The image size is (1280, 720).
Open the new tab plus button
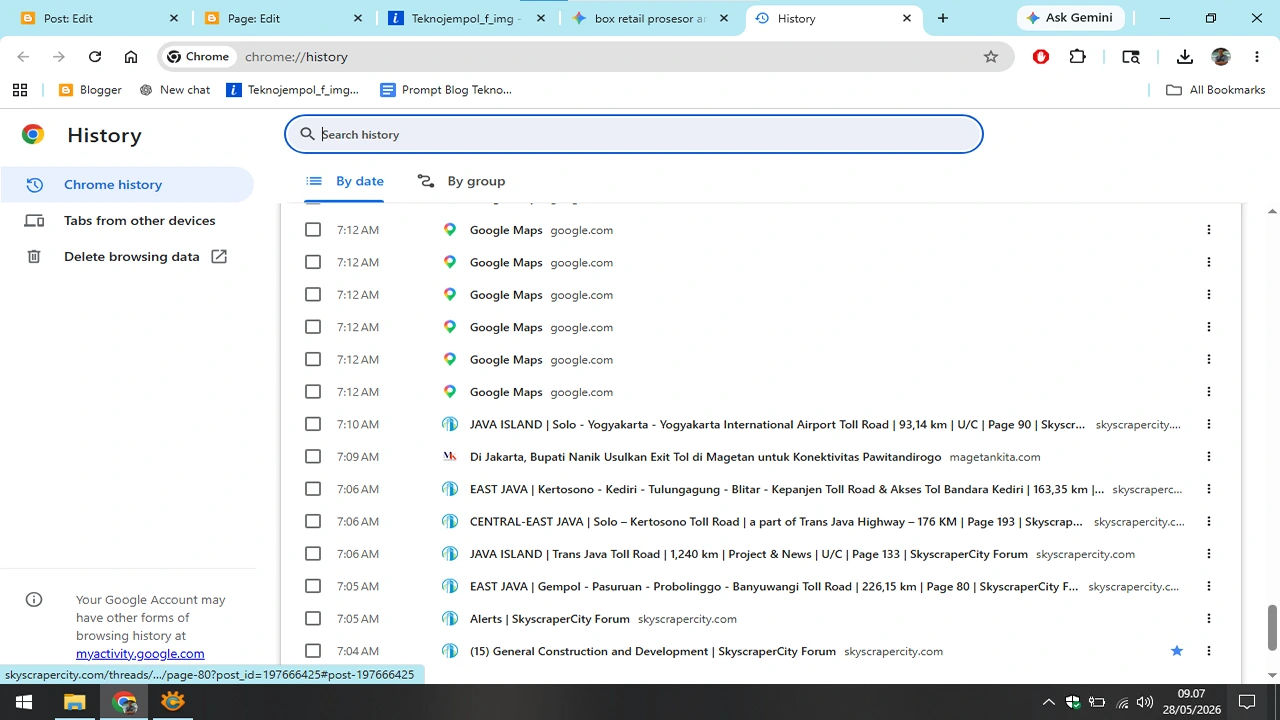[x=943, y=18]
